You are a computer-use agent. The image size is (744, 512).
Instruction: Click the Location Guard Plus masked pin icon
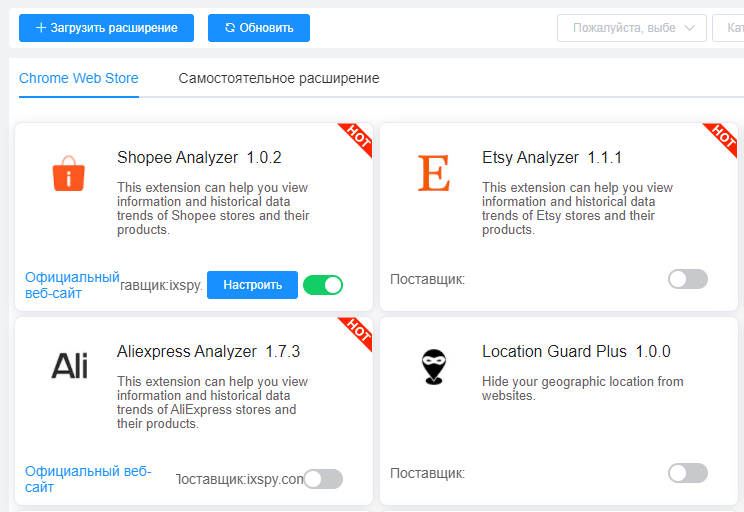434,366
